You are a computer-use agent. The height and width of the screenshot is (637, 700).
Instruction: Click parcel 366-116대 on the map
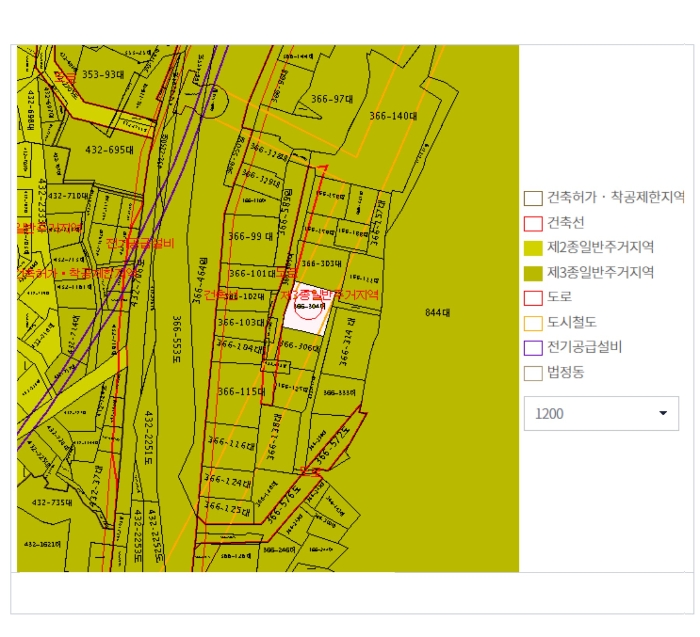[229, 444]
